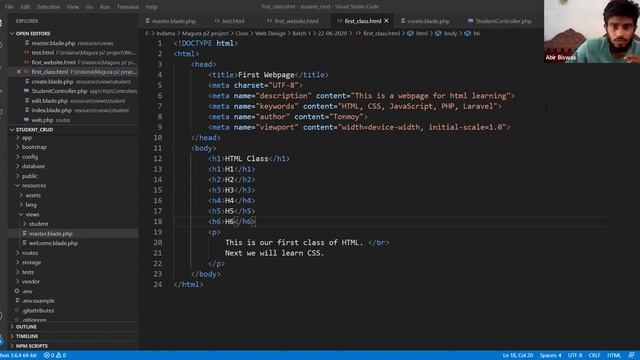Click the html breadcrumb segment
The width and height of the screenshot is (640, 360).
[x=422, y=33]
